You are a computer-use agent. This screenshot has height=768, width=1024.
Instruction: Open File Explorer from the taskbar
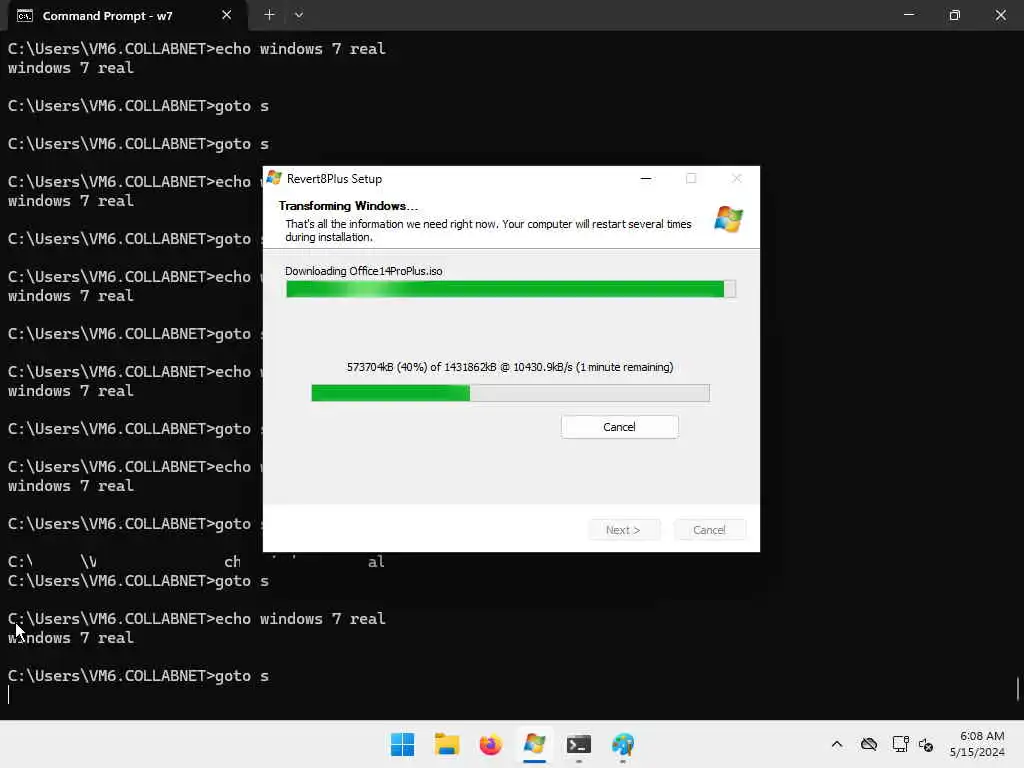(447, 744)
